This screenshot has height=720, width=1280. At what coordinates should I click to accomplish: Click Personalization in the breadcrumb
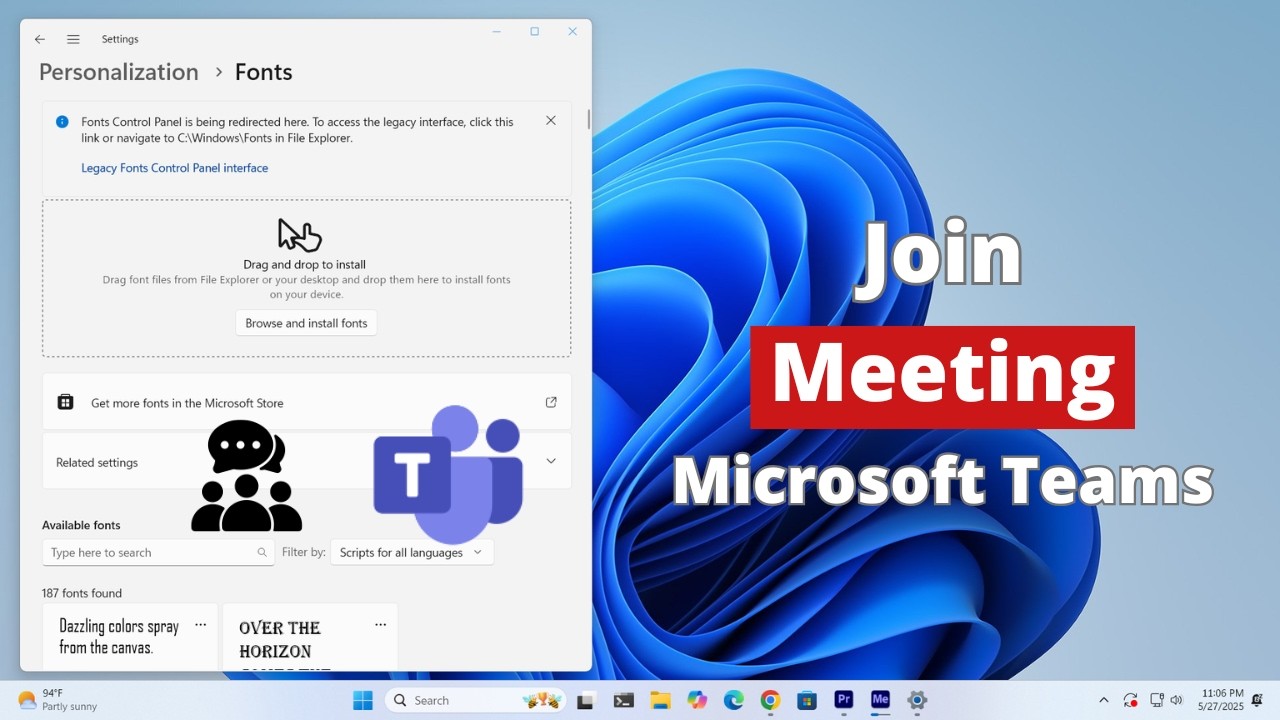[119, 72]
